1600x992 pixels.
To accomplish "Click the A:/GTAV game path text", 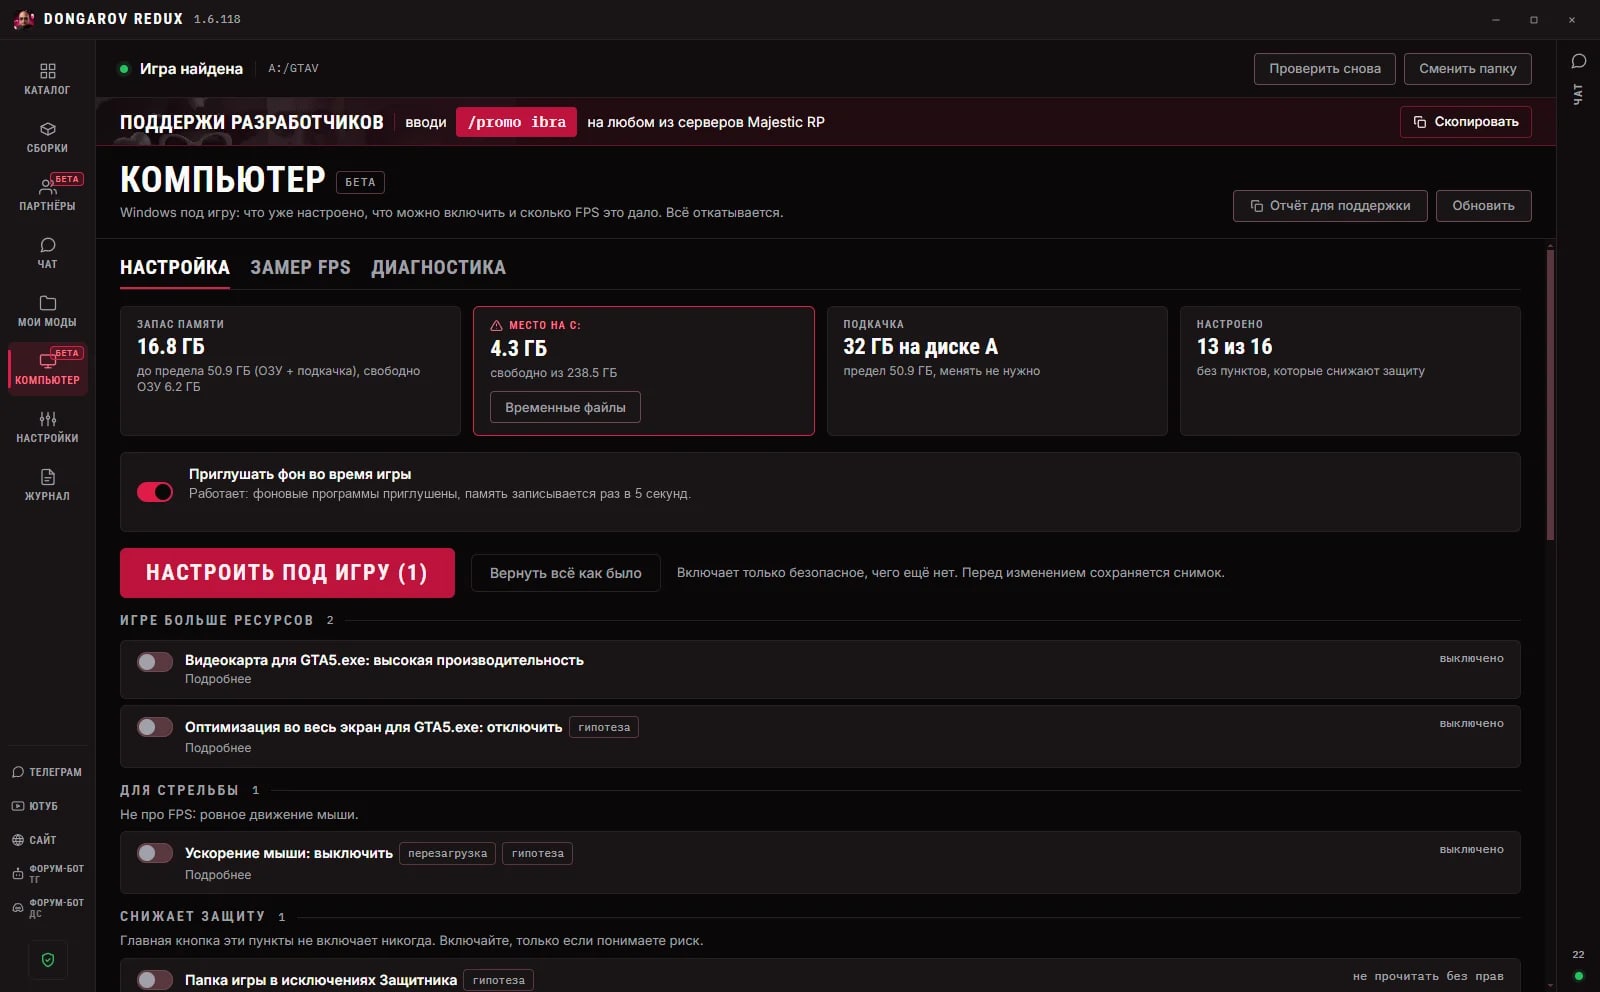I will pos(293,69).
